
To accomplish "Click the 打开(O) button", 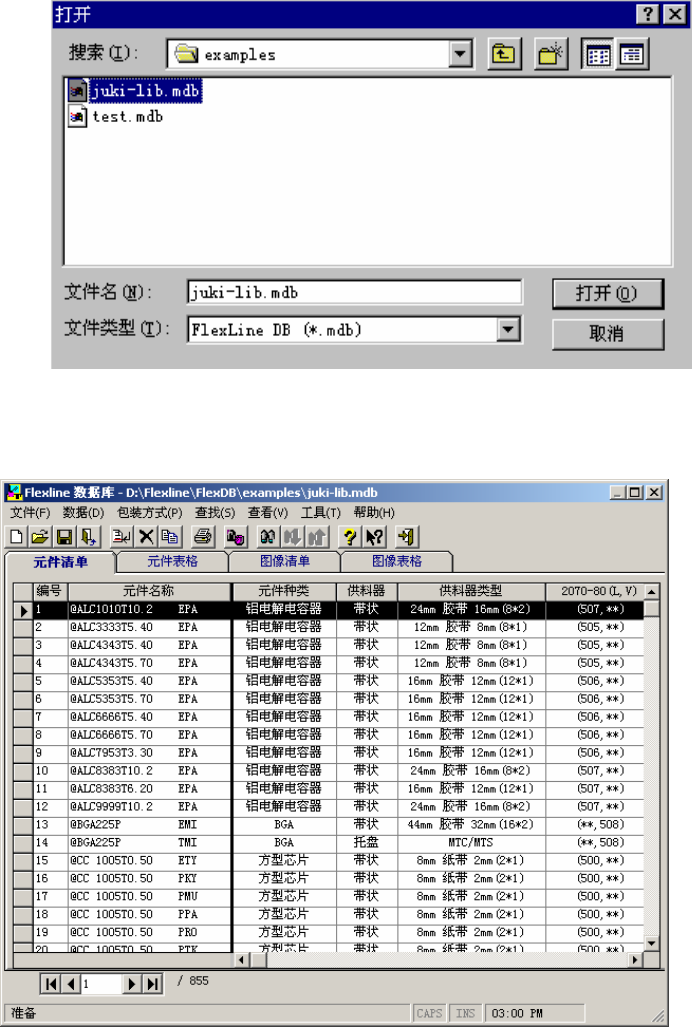I will coord(608,293).
